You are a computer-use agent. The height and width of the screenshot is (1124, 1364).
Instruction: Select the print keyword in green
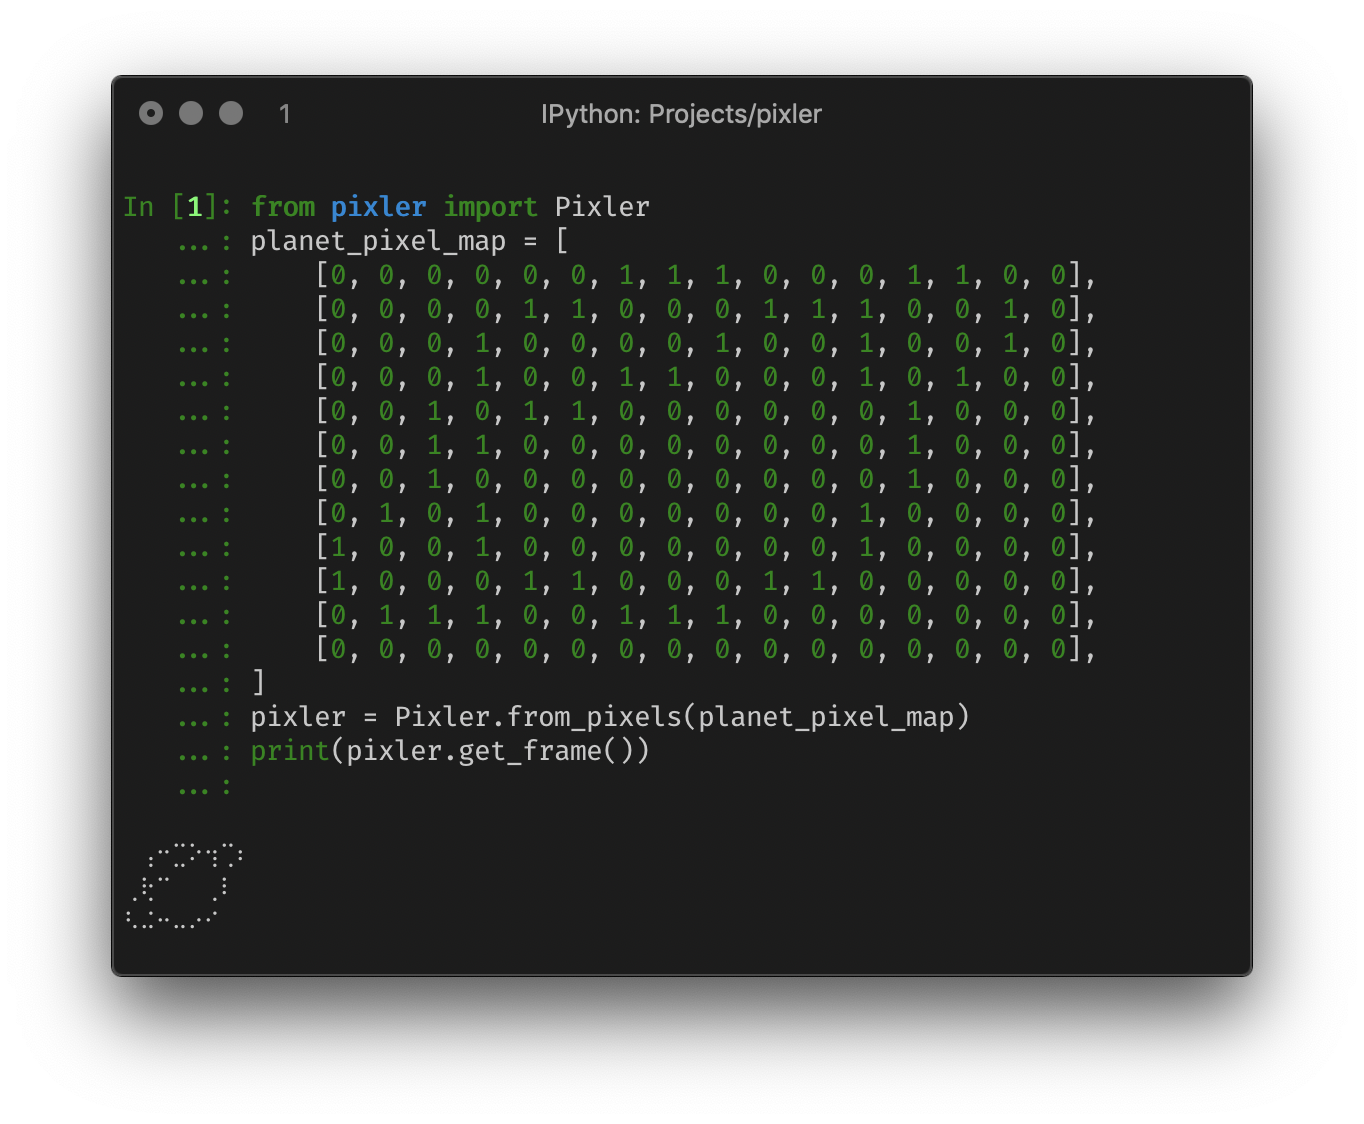[x=289, y=750]
